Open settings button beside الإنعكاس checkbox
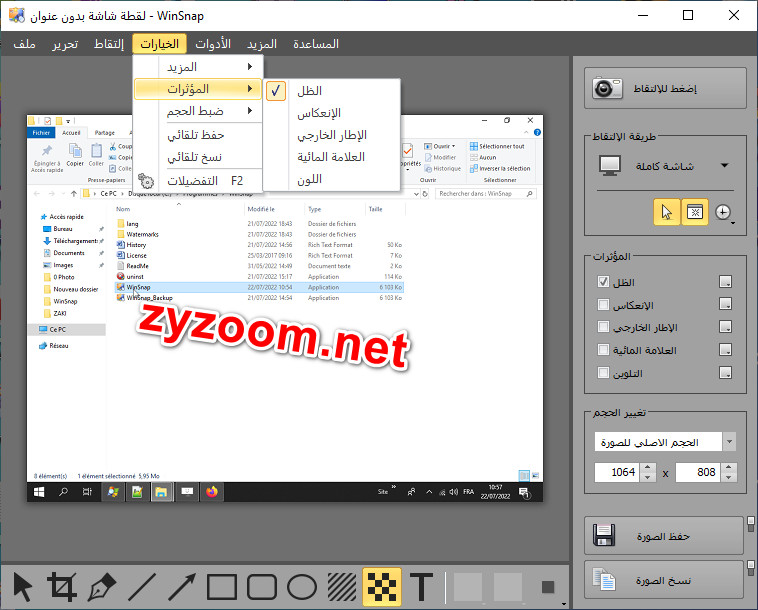This screenshot has width=758, height=610. (725, 304)
